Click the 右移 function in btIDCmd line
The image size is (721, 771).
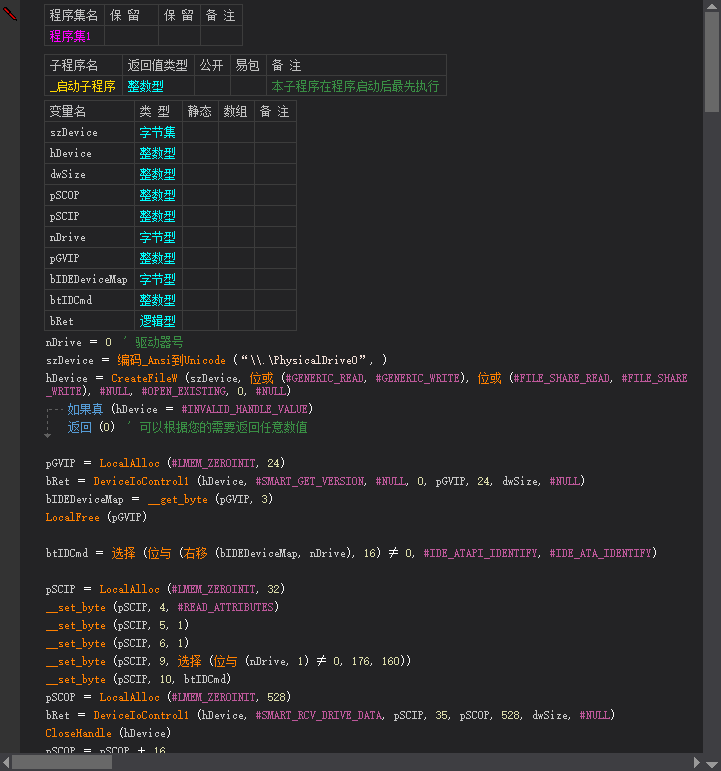pos(195,553)
